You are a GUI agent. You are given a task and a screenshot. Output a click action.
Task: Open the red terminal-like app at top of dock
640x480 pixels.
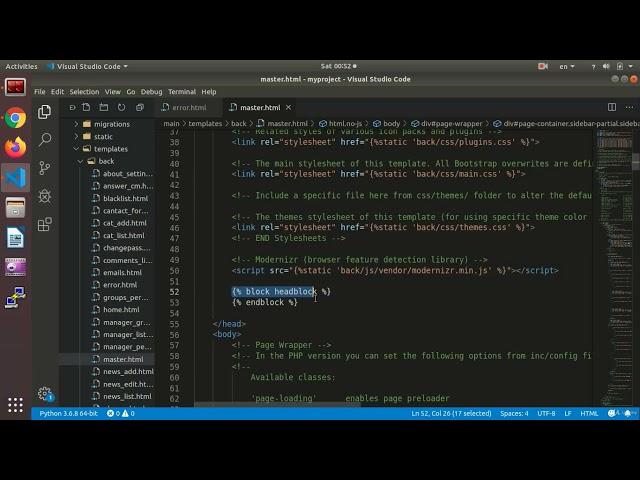16,87
